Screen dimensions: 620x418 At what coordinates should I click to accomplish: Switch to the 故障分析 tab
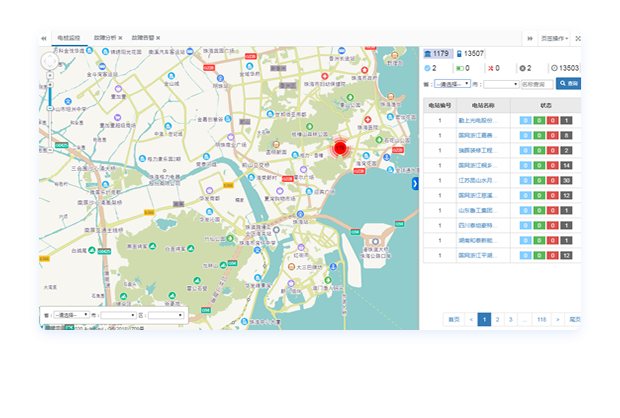tap(105, 38)
